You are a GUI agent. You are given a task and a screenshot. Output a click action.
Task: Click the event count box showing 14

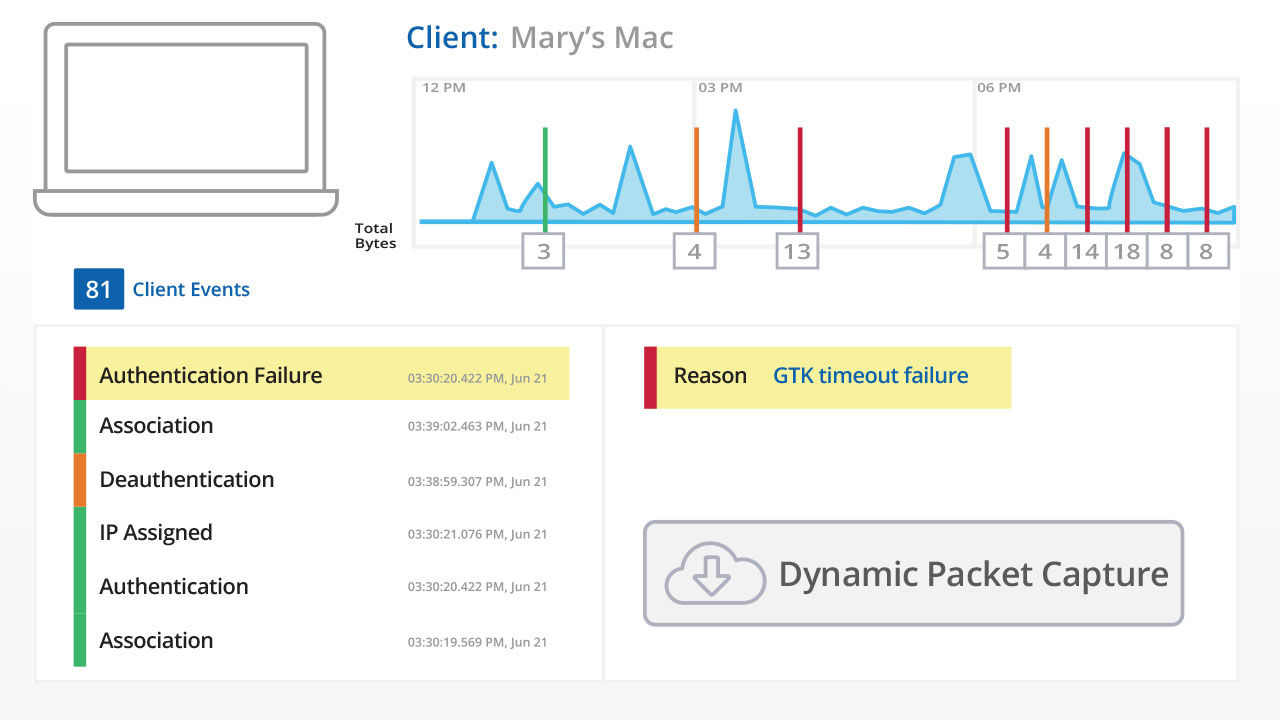pyautogui.click(x=1085, y=251)
